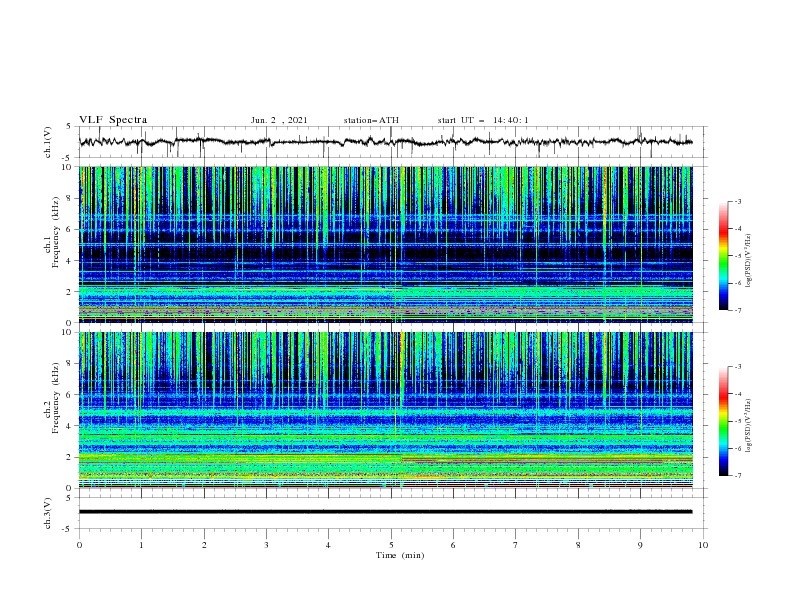Click inside the ch.1 spectrogram panel
792x612 pixels.
click(x=385, y=244)
